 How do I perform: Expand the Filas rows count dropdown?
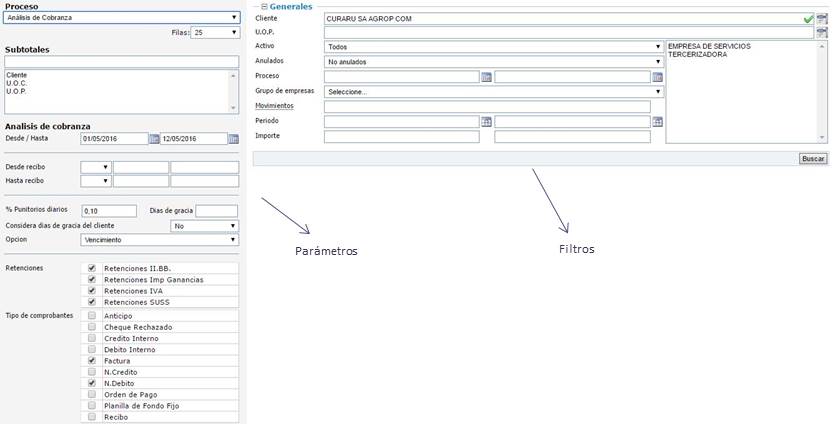[216, 33]
